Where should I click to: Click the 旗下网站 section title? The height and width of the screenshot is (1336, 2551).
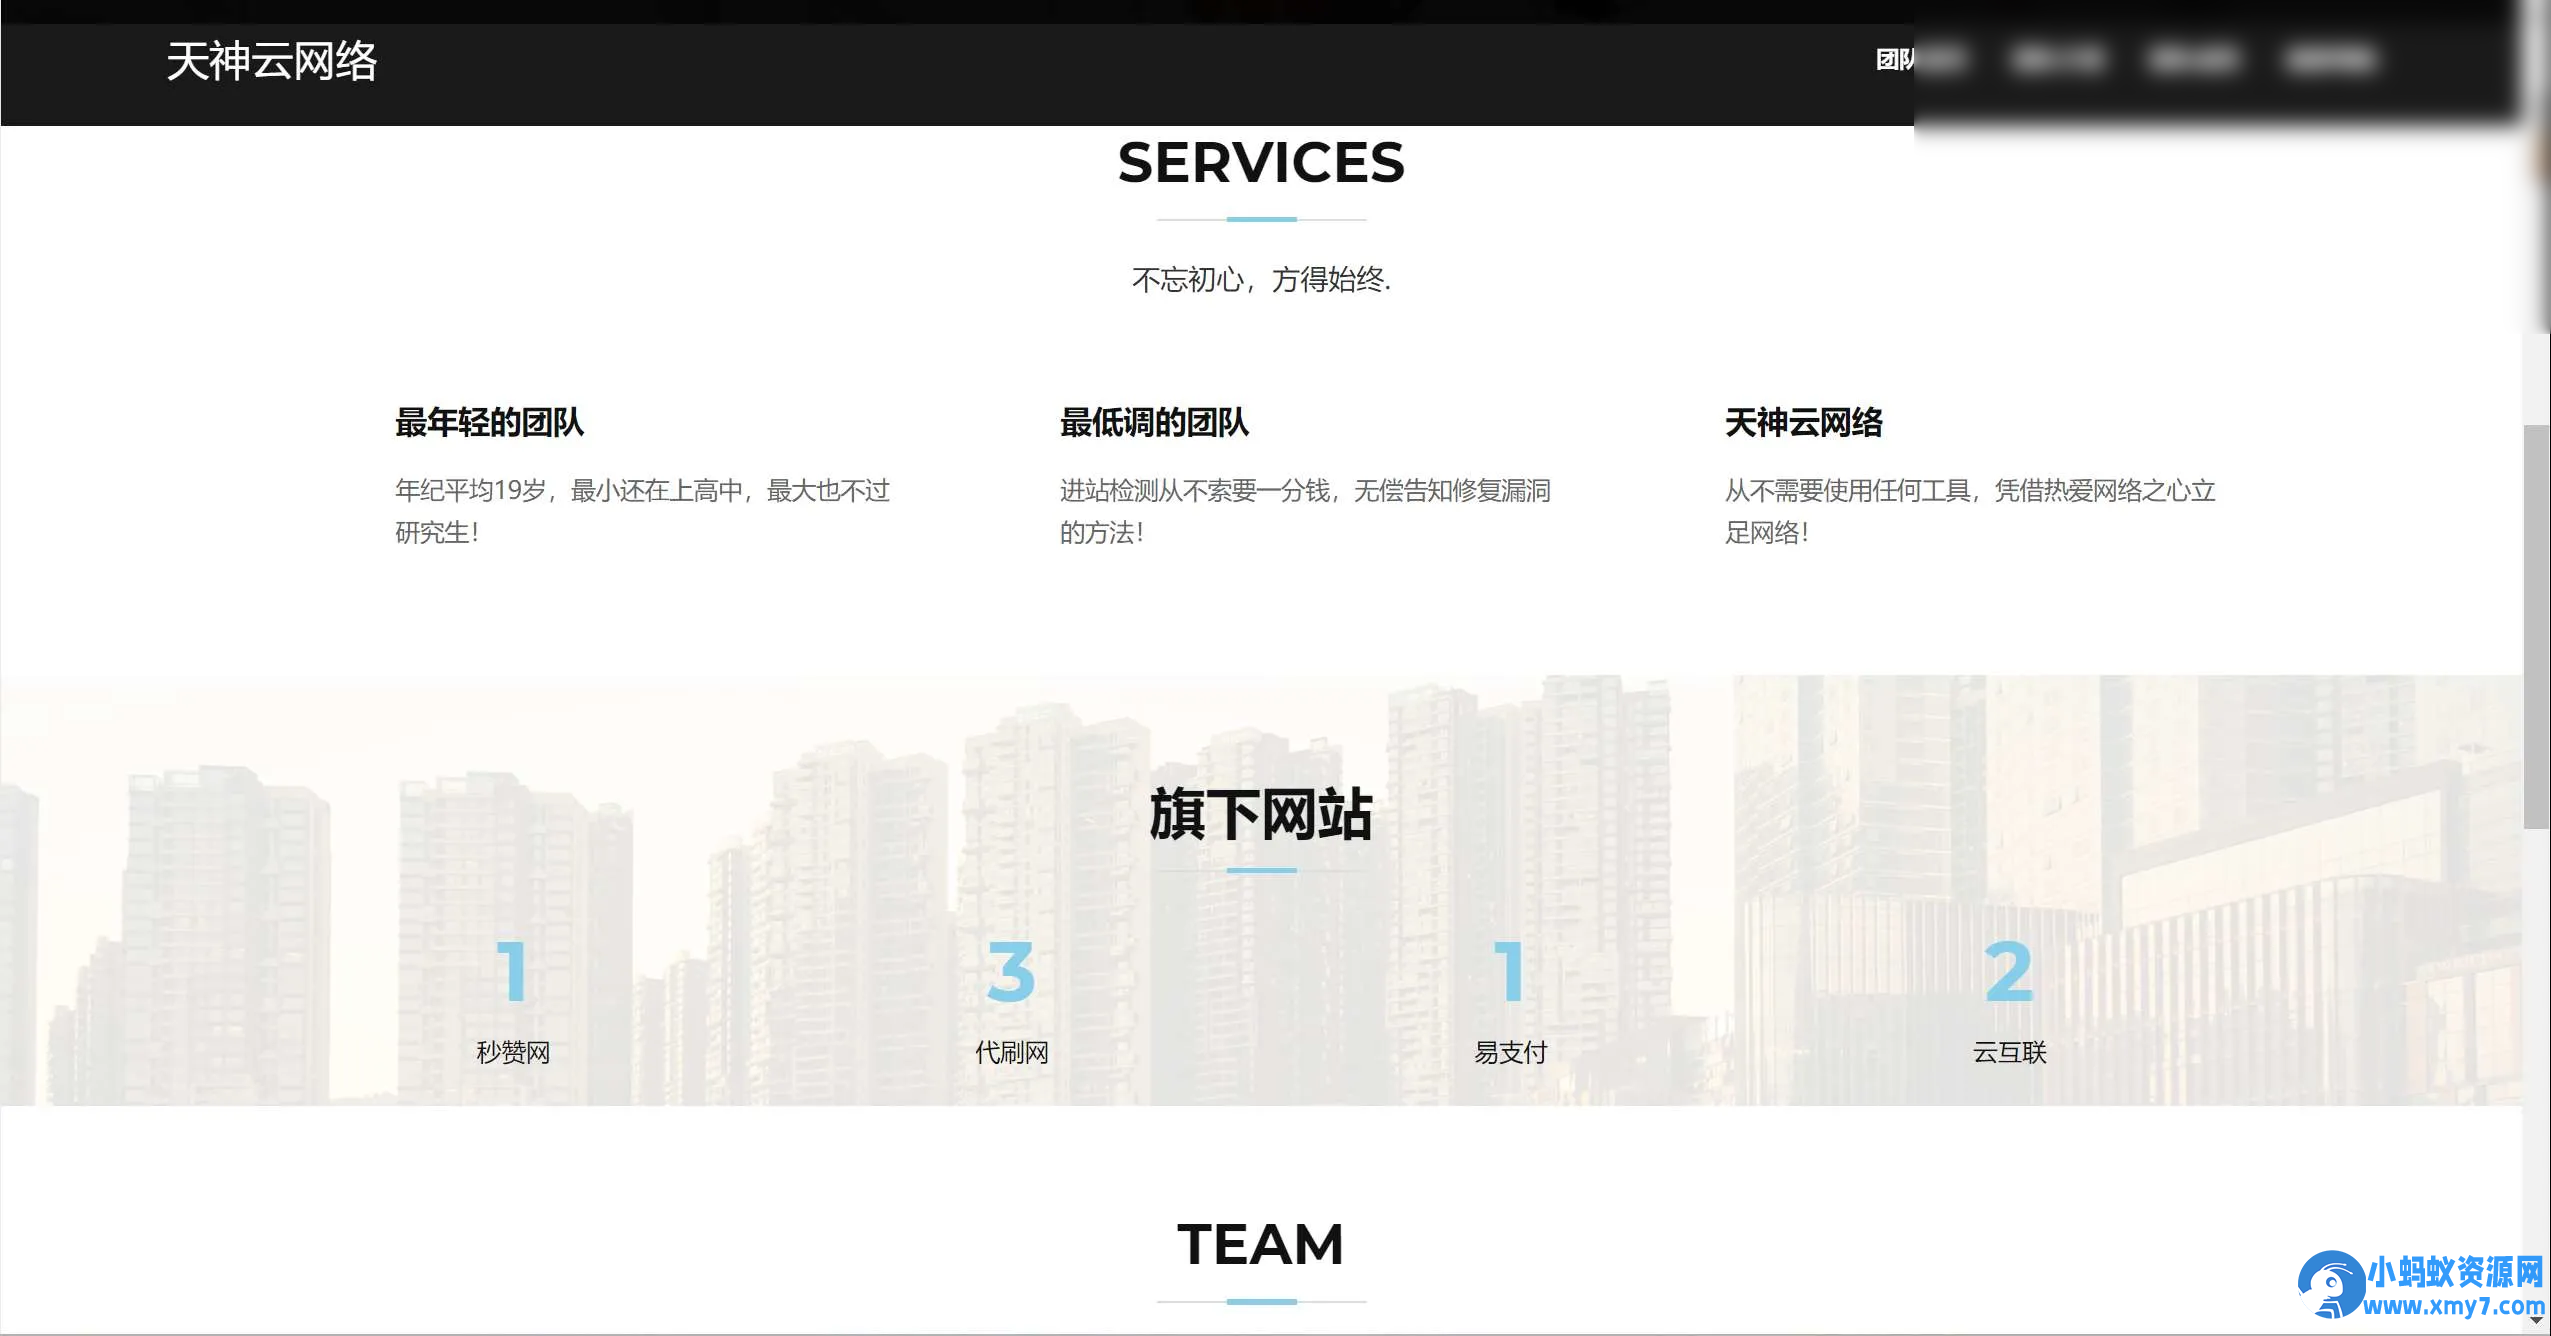click(1261, 812)
